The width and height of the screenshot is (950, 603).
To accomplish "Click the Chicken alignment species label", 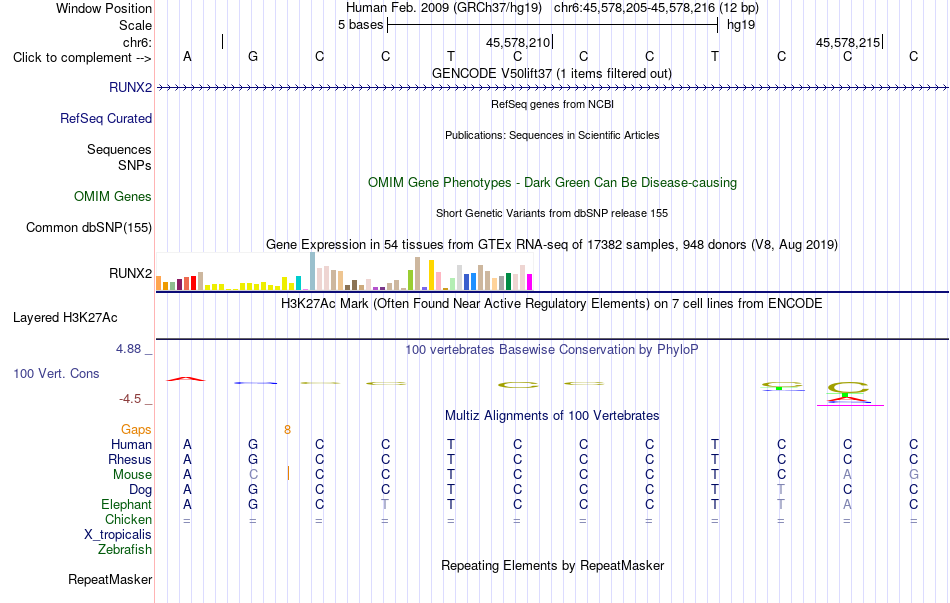I will 128,519.
